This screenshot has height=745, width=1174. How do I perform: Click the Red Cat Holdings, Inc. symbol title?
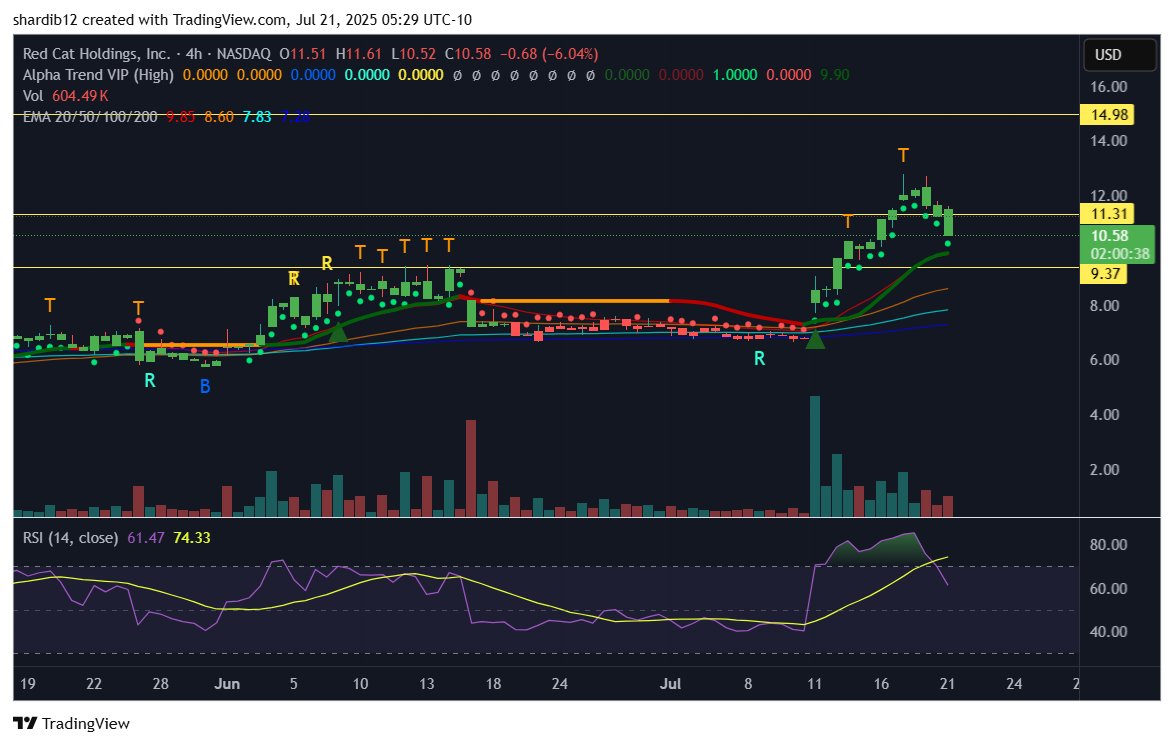pyautogui.click(x=97, y=54)
